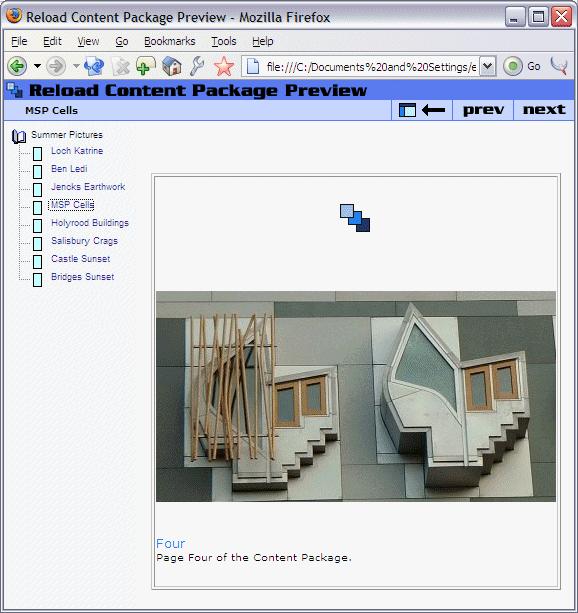Expand the address bar URL dropdown
Screen dimensions: 578x613
pos(487,66)
